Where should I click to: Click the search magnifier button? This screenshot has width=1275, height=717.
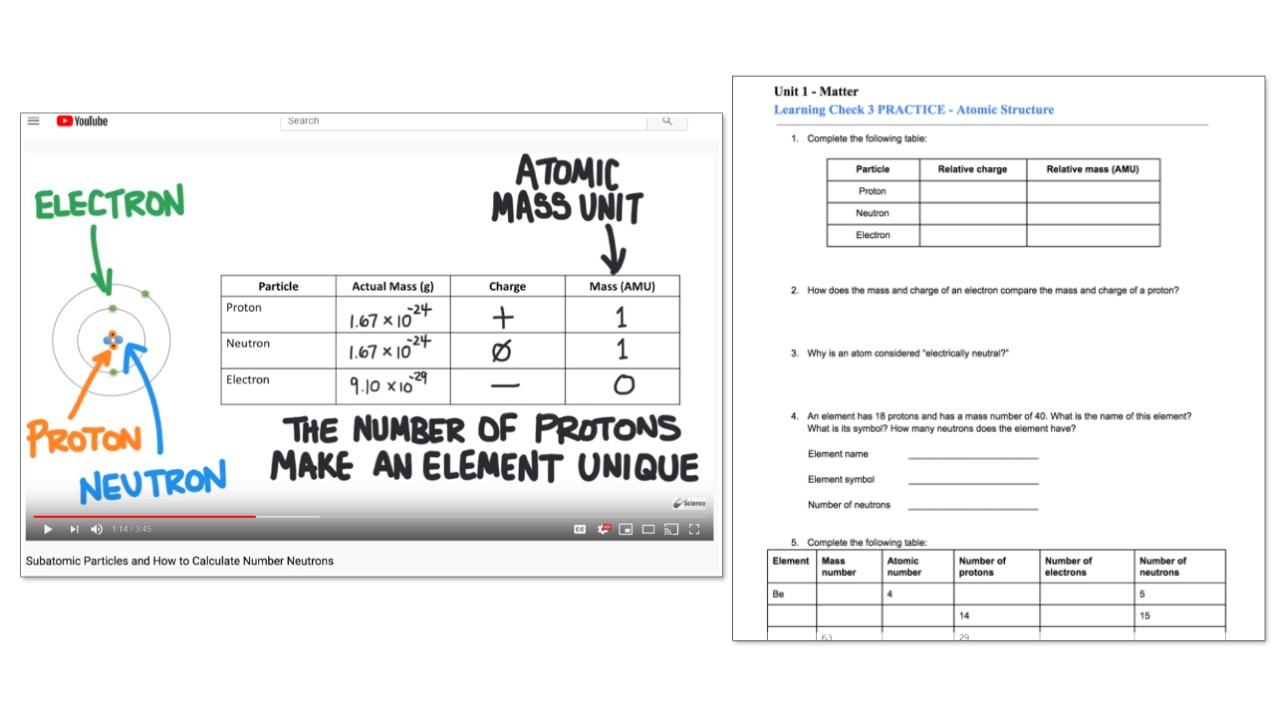667,121
